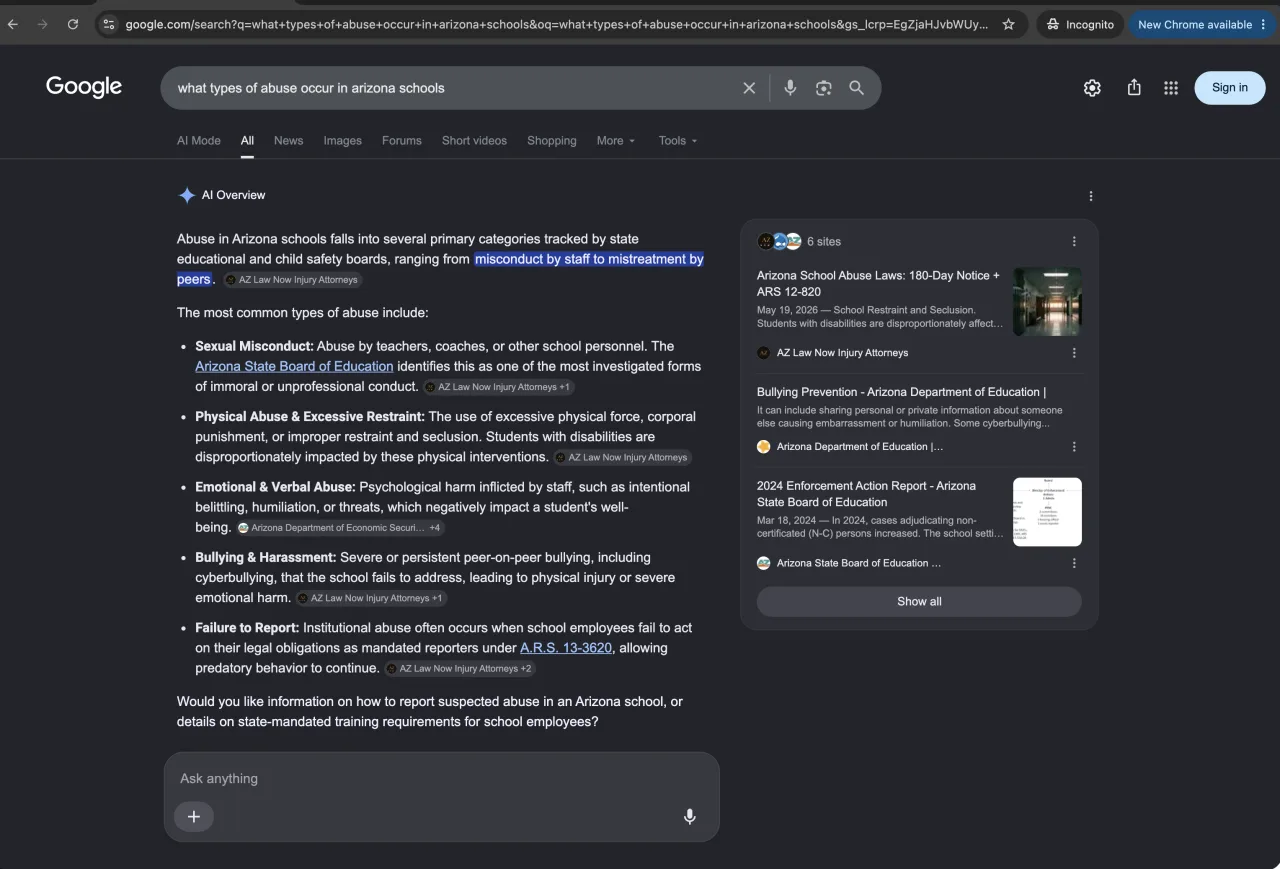This screenshot has height=869, width=1280.
Task: Open the Shopping tab
Action: (x=552, y=141)
